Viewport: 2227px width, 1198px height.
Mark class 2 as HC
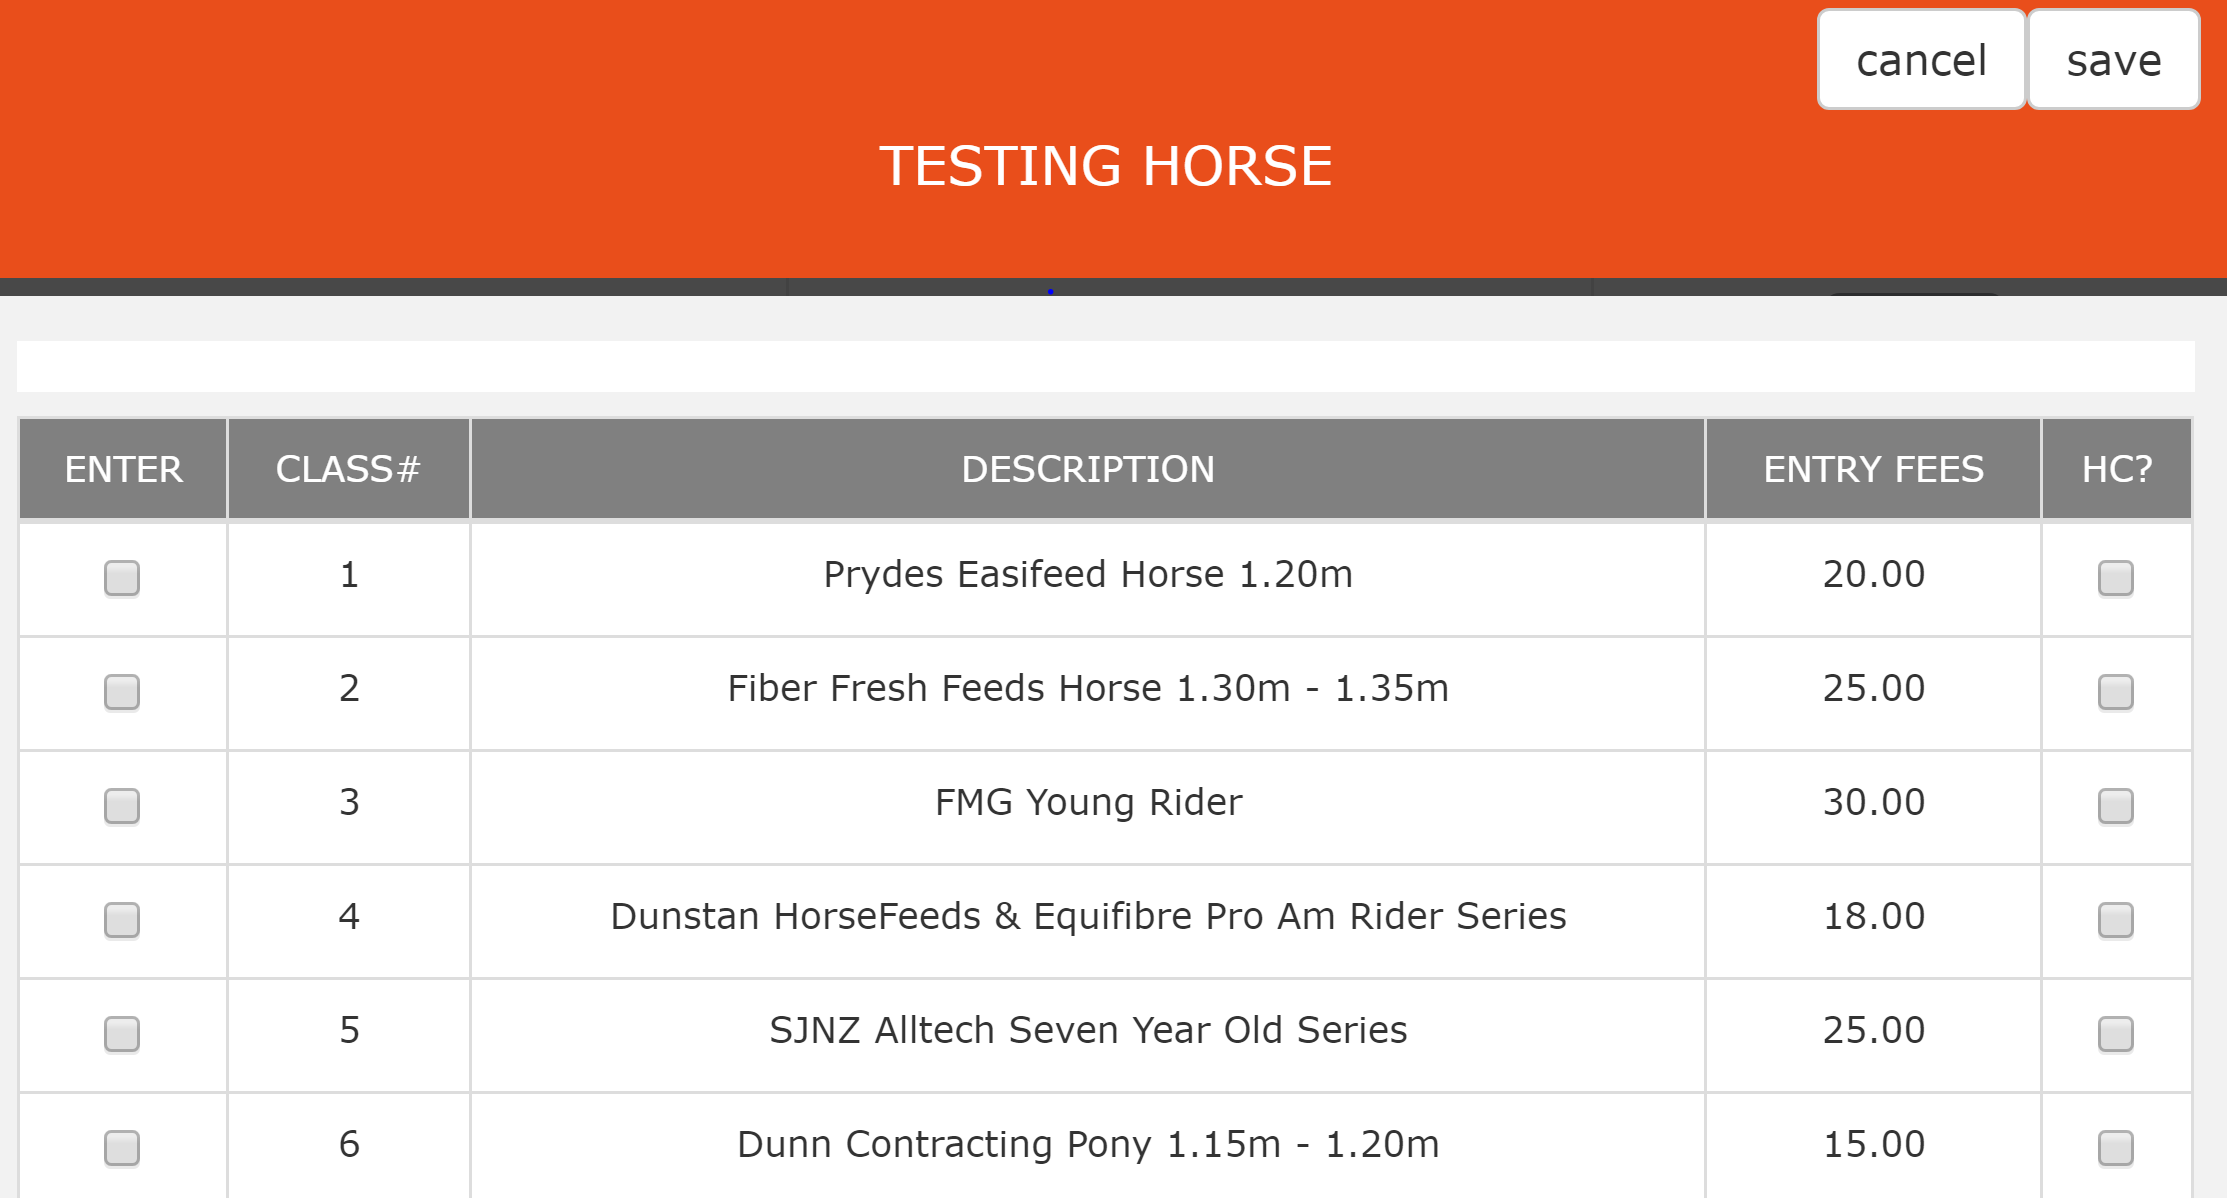tap(2115, 691)
